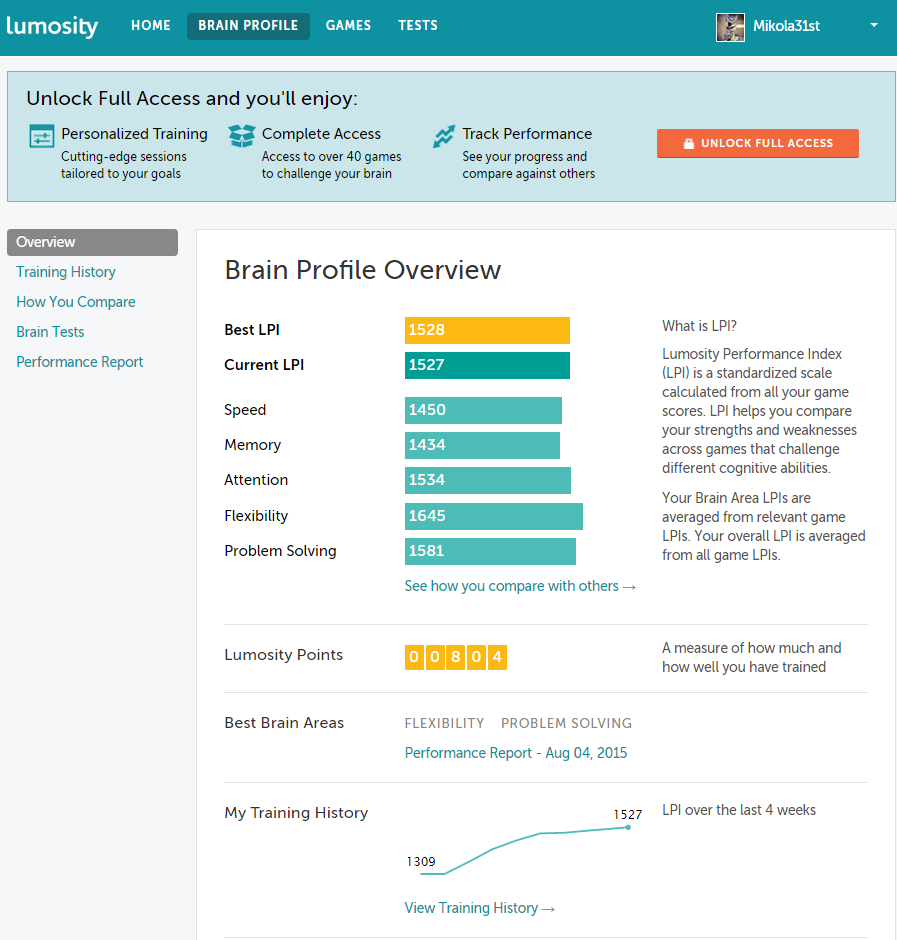897x940 pixels.
Task: Open How You Compare sidebar link
Action: pyautogui.click(x=76, y=302)
